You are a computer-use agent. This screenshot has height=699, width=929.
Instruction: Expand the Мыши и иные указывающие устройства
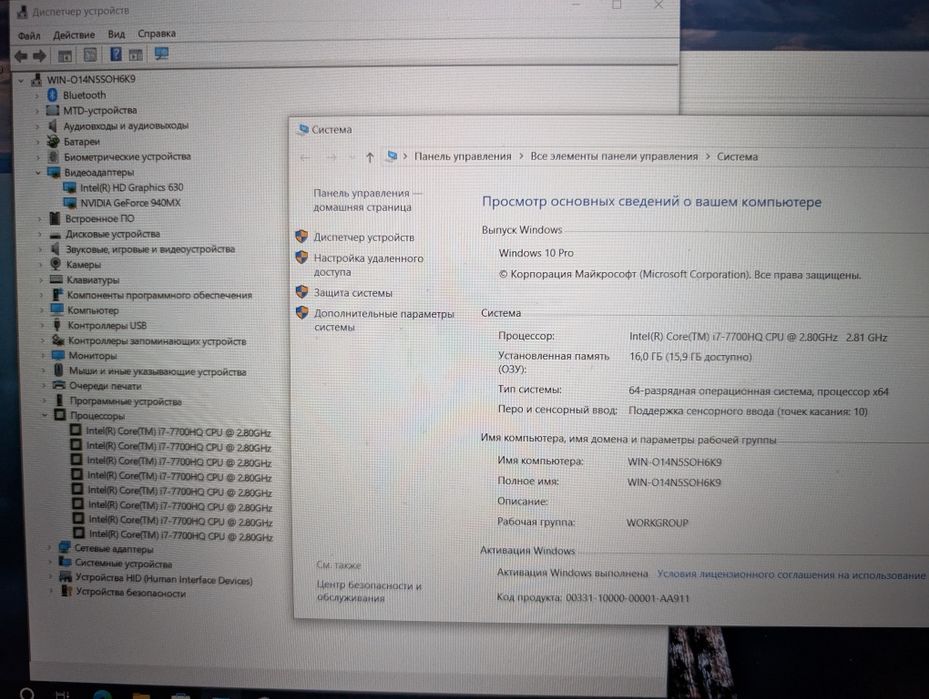pos(44,371)
